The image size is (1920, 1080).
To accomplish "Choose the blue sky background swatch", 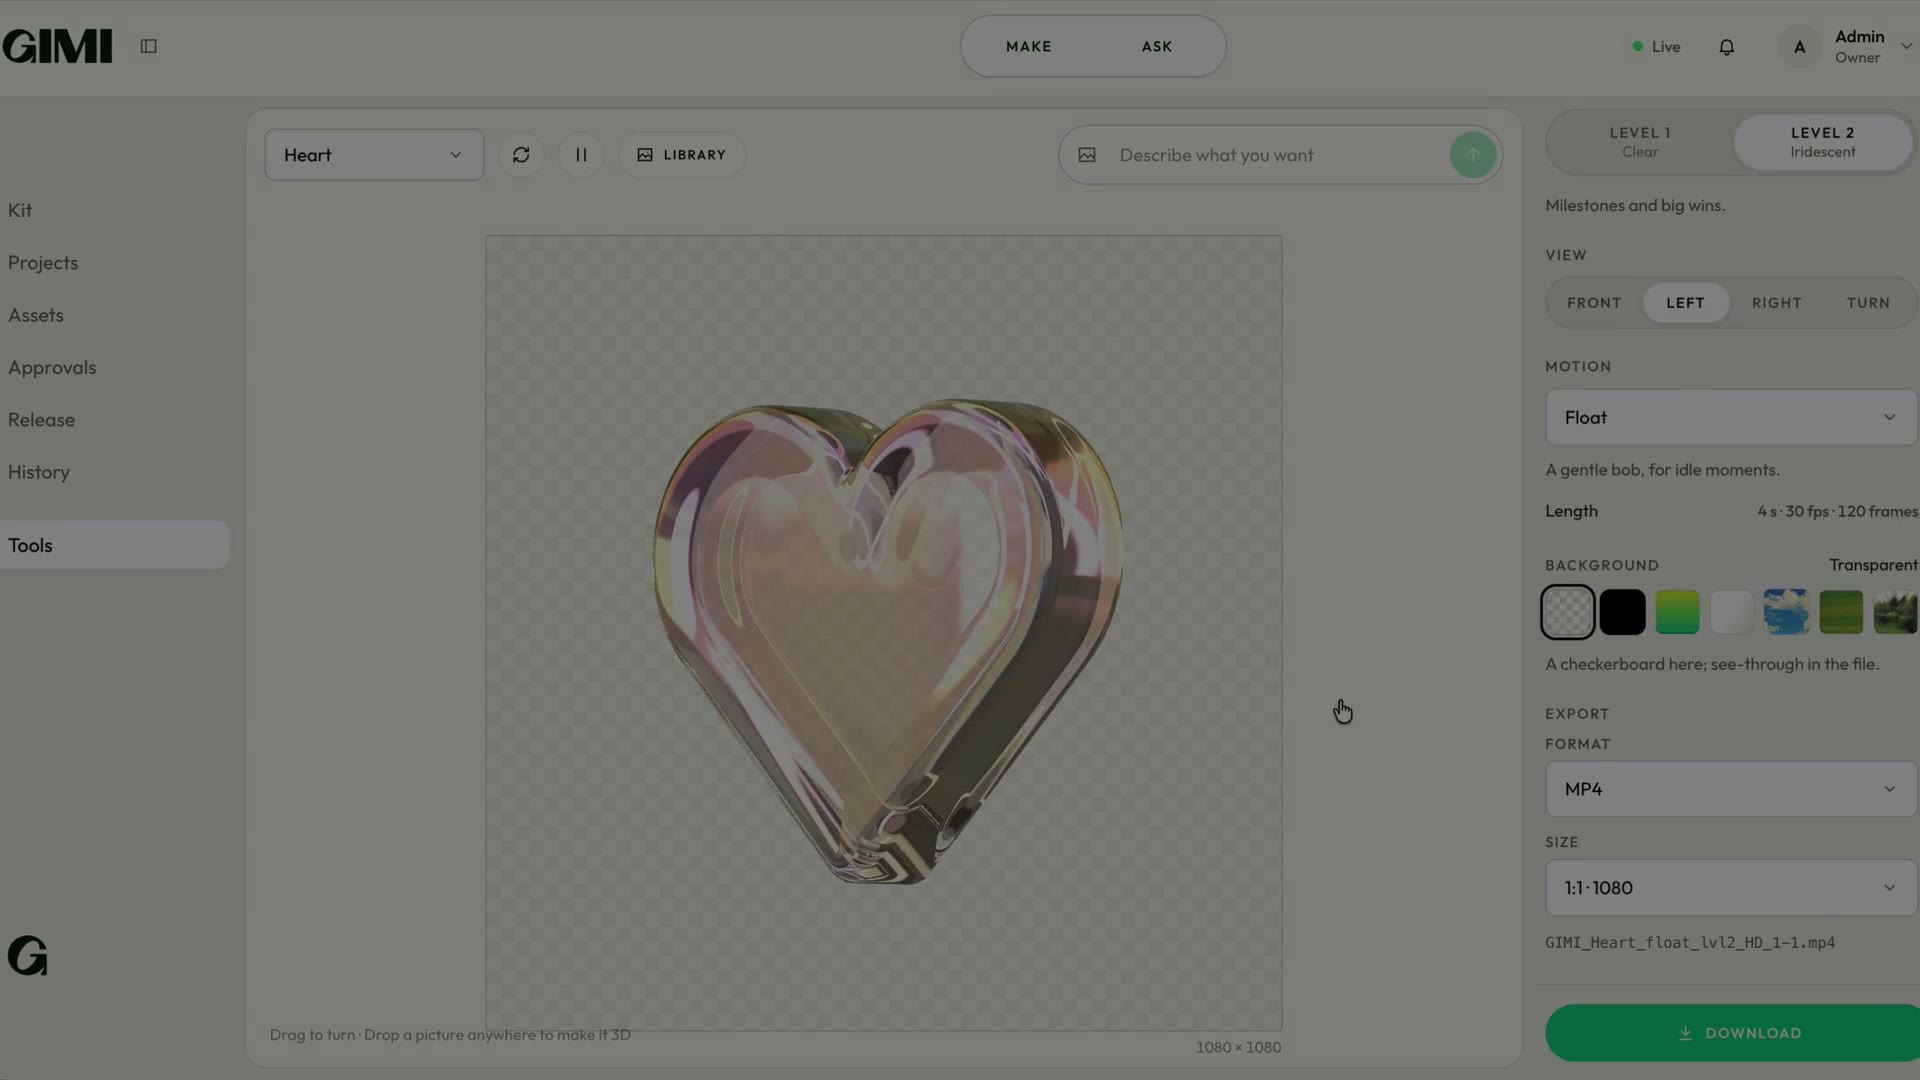I will click(x=1786, y=612).
